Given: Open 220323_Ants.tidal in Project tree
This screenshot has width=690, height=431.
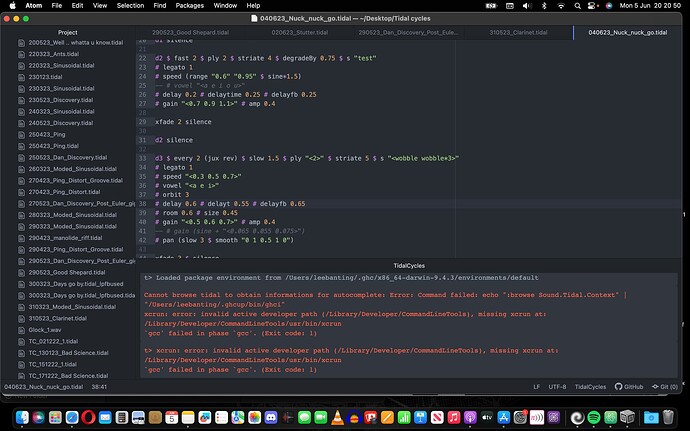Looking at the screenshot, I should pos(54,54).
